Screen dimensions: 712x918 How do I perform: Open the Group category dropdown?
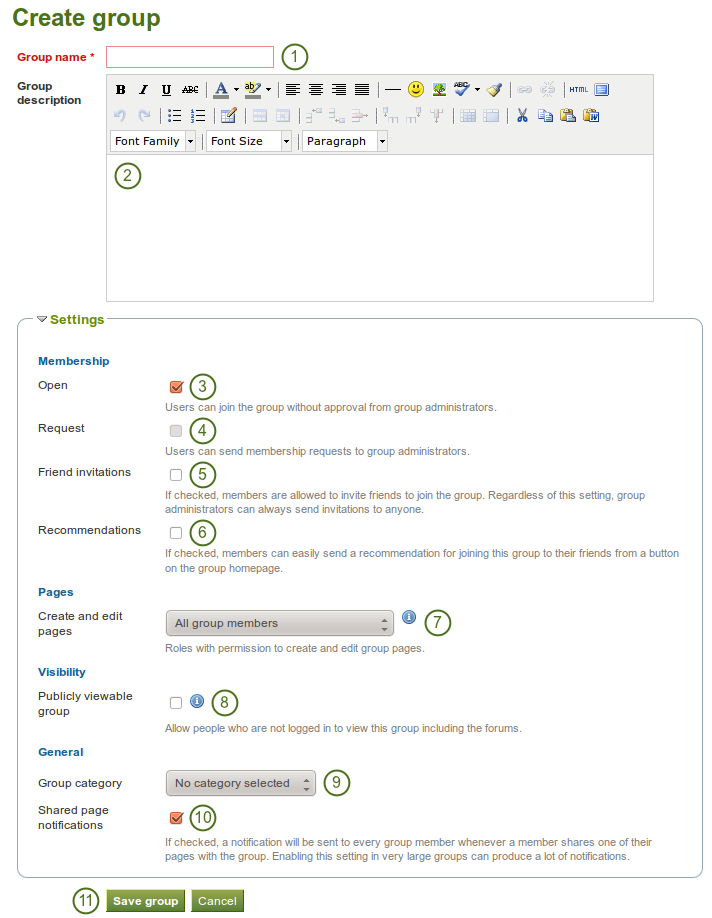pos(240,783)
